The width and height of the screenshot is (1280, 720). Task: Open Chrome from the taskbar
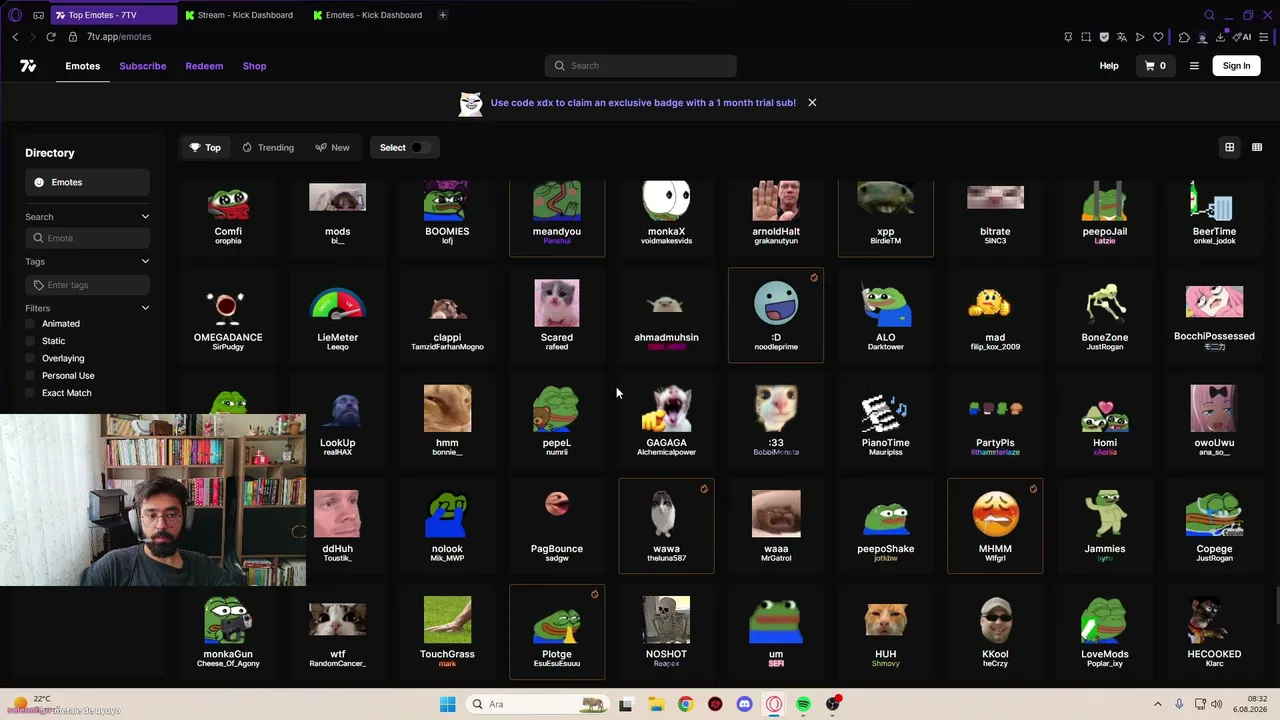coord(685,704)
